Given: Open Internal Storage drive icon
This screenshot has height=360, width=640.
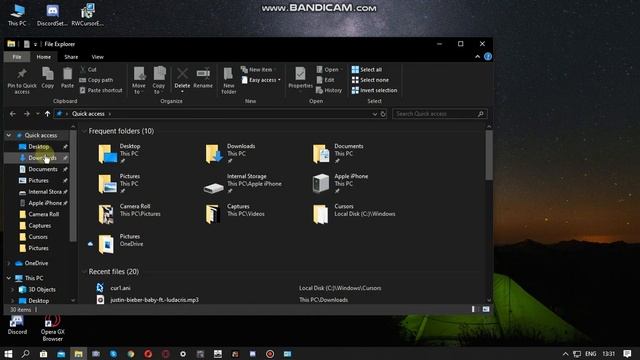Looking at the screenshot, I should pos(213,188).
